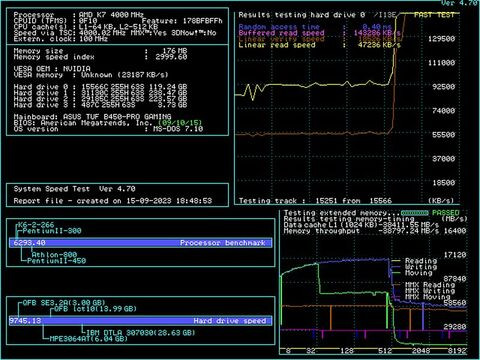480x360 pixels.
Task: Select 'Extern. clock: 100 MHz' text
Action: click(60, 39)
